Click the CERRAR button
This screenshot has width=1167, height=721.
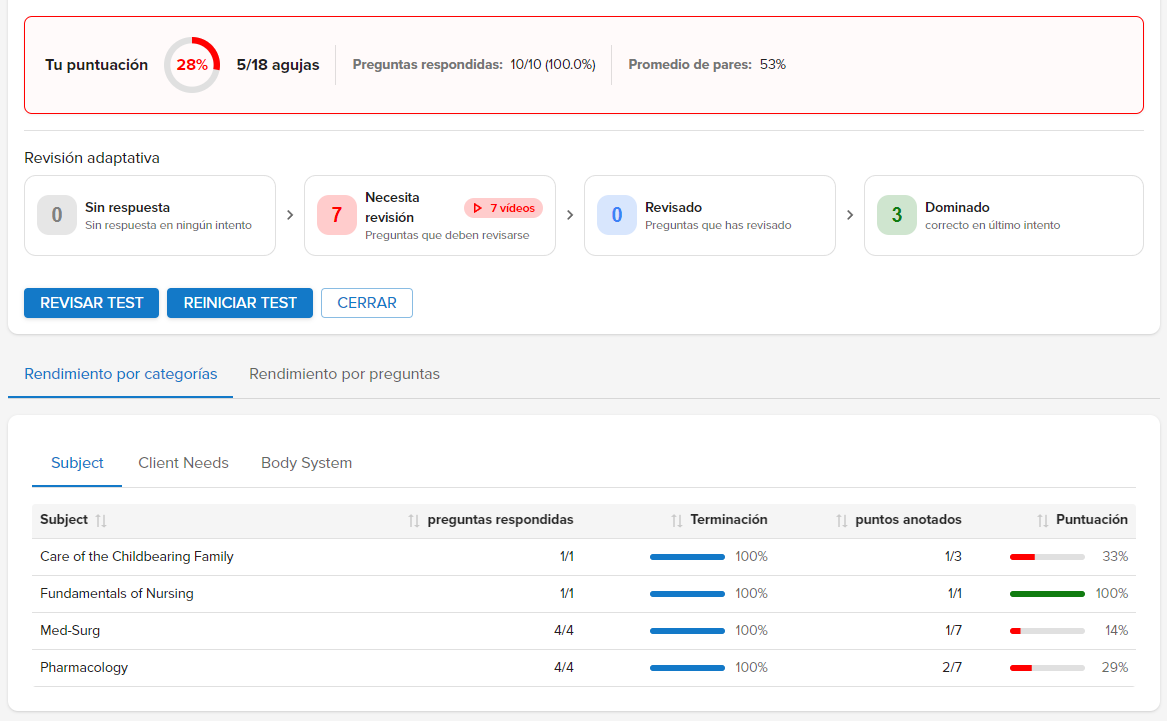(367, 303)
